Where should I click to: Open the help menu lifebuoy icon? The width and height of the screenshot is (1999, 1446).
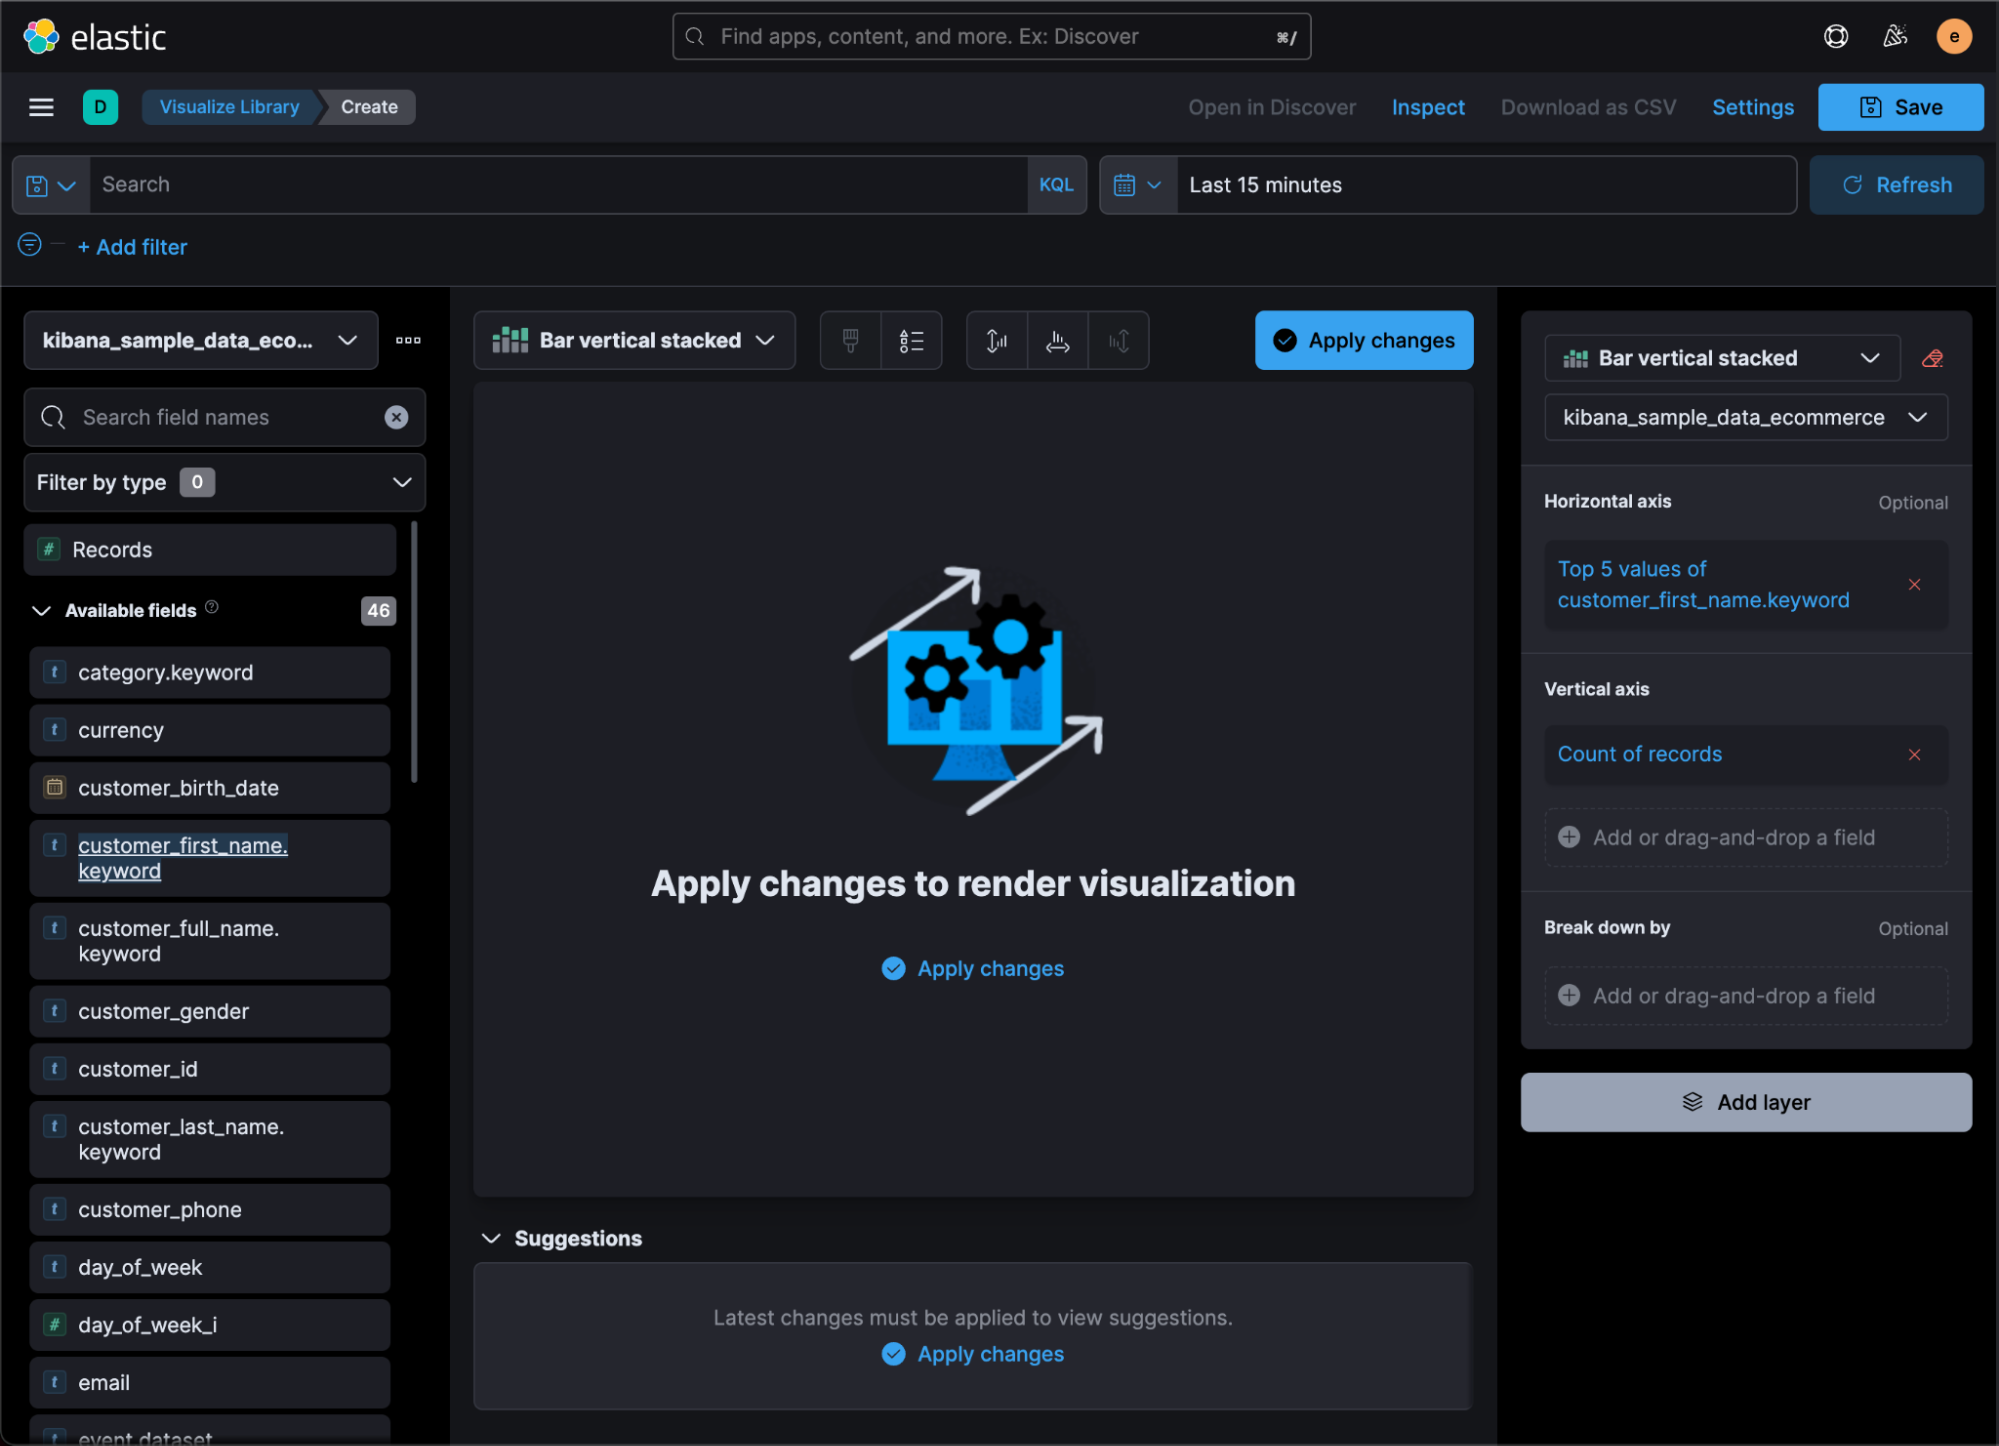pyautogui.click(x=1835, y=37)
